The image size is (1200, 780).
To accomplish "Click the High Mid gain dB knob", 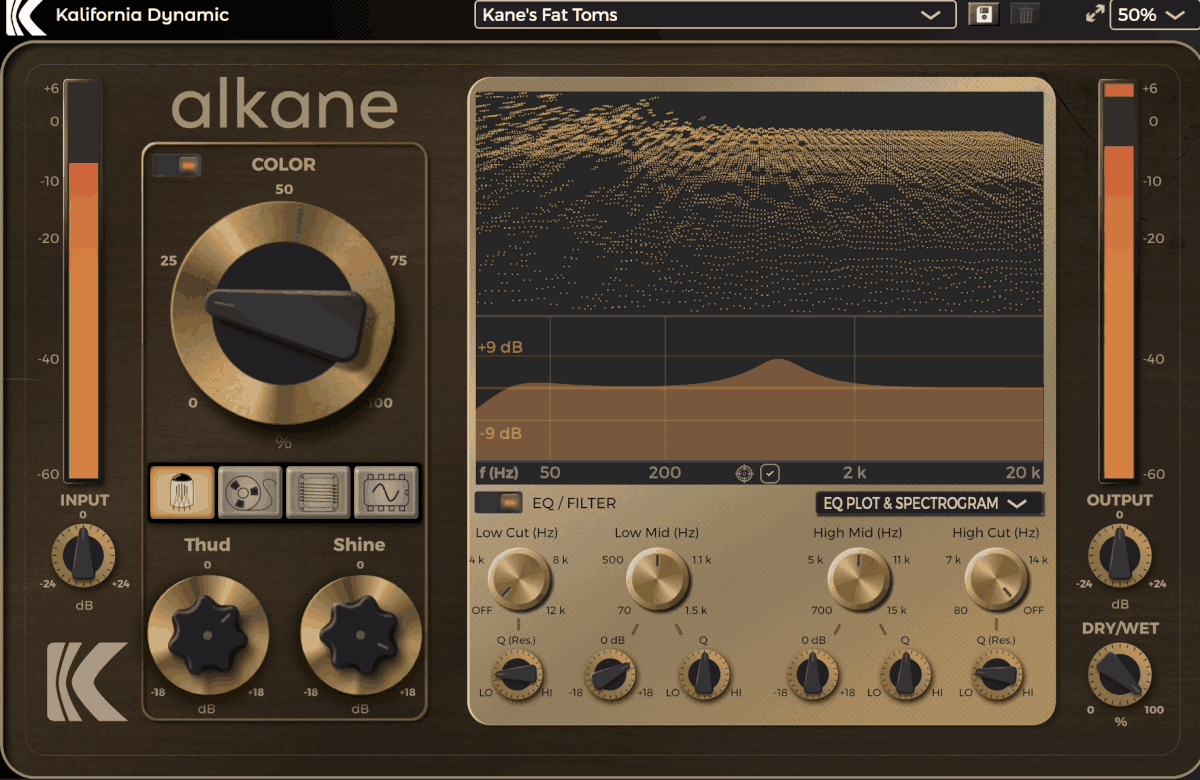I will coord(813,675).
